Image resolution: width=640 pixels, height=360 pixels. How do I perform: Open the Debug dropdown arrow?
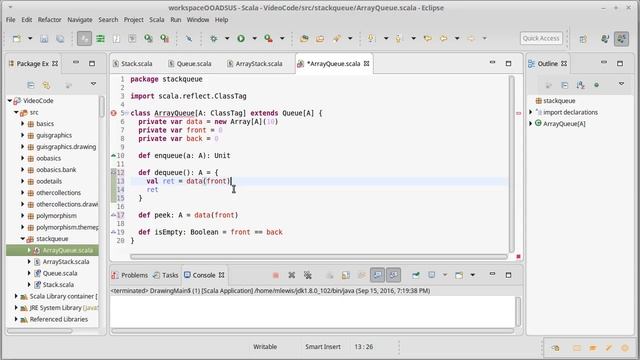click(227, 38)
